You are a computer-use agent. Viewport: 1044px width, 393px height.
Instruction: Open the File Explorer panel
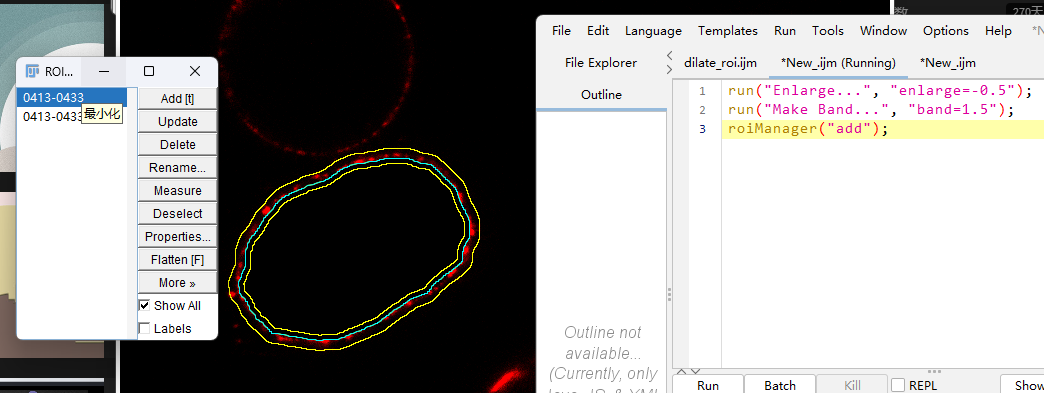tap(601, 63)
